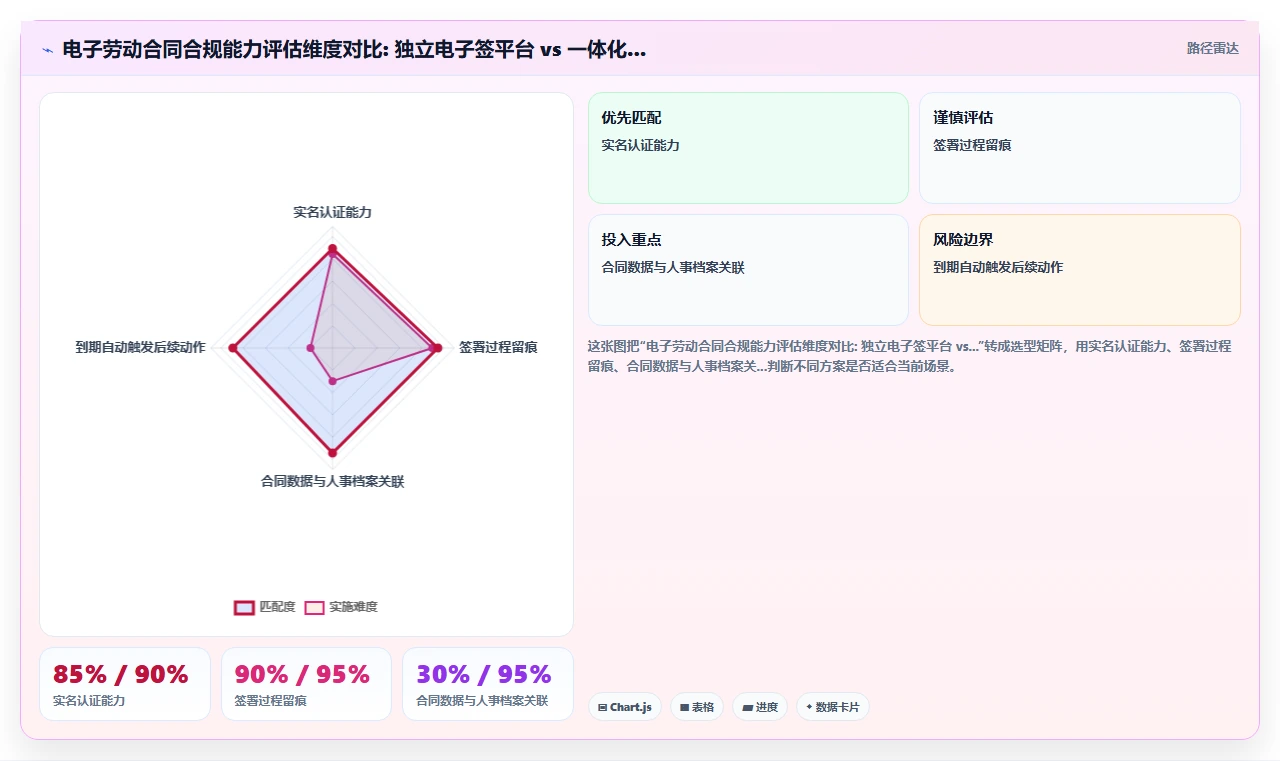Click the dashboard title text in the header
Image resolution: width=1280 pixels, height=761 pixels.
[x=354, y=49]
